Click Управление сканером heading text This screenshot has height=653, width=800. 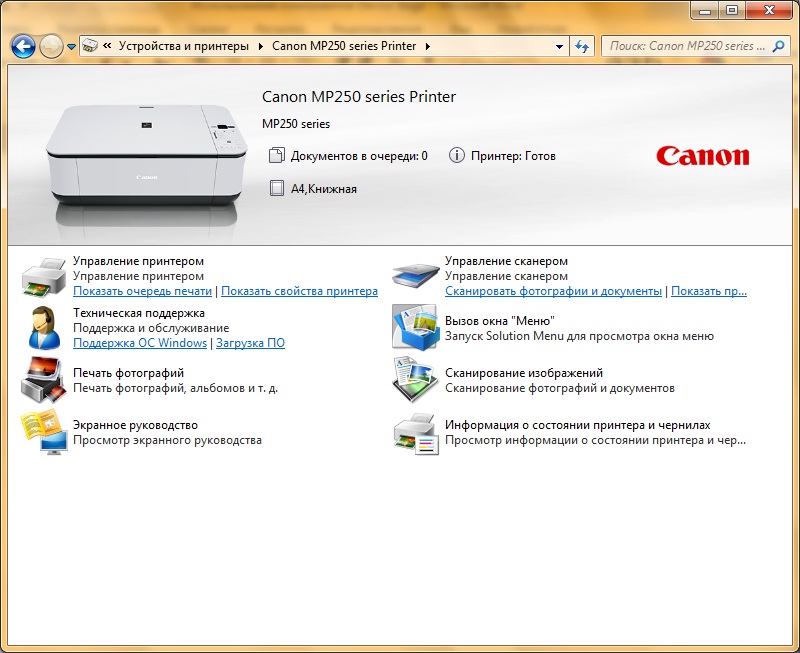(x=506, y=261)
